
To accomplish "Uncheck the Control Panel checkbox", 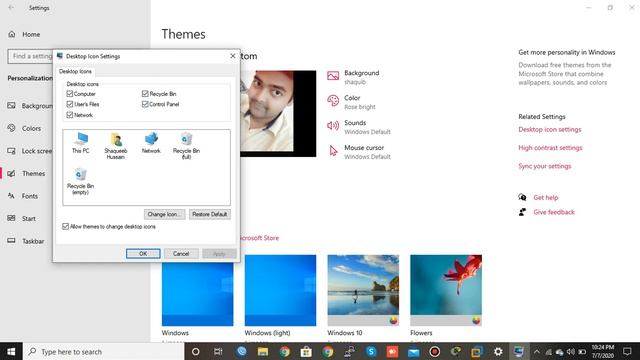I will (145, 104).
